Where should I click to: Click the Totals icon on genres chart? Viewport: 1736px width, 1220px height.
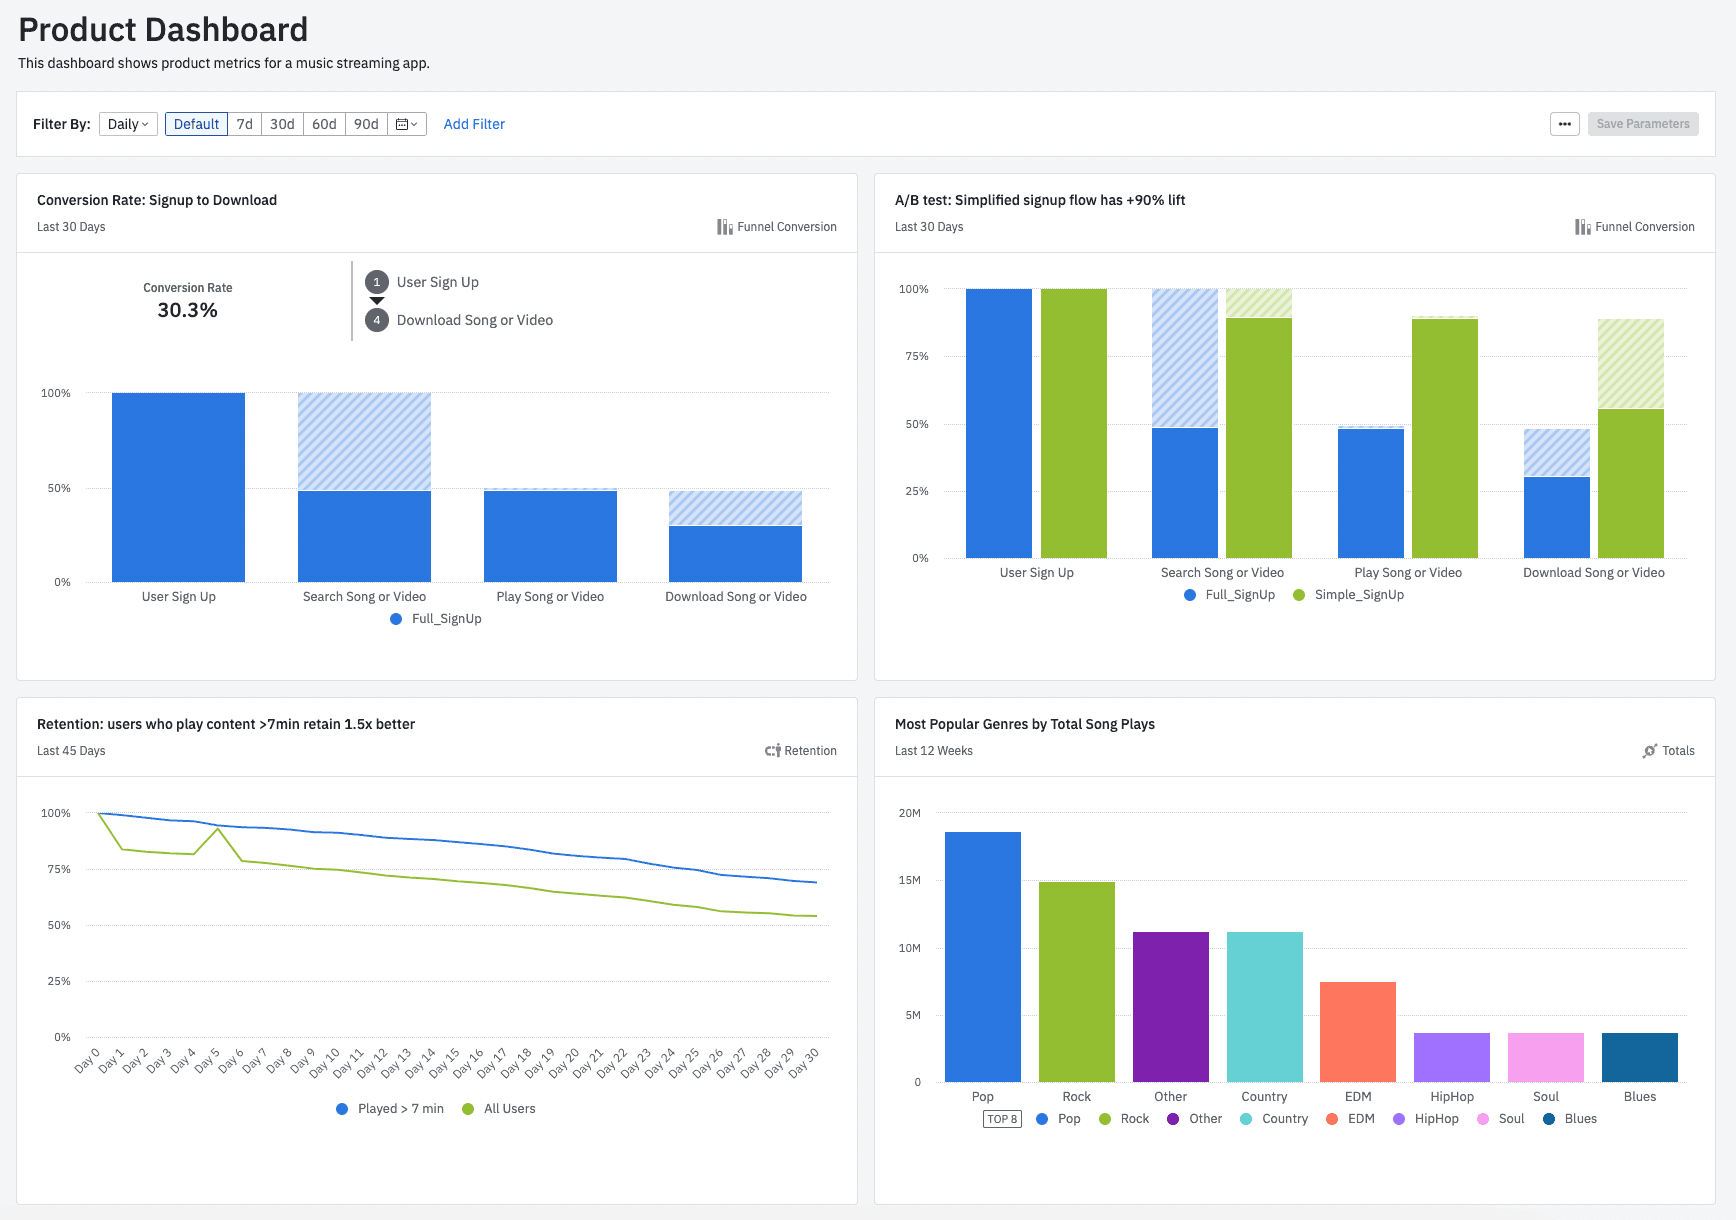click(x=1650, y=750)
